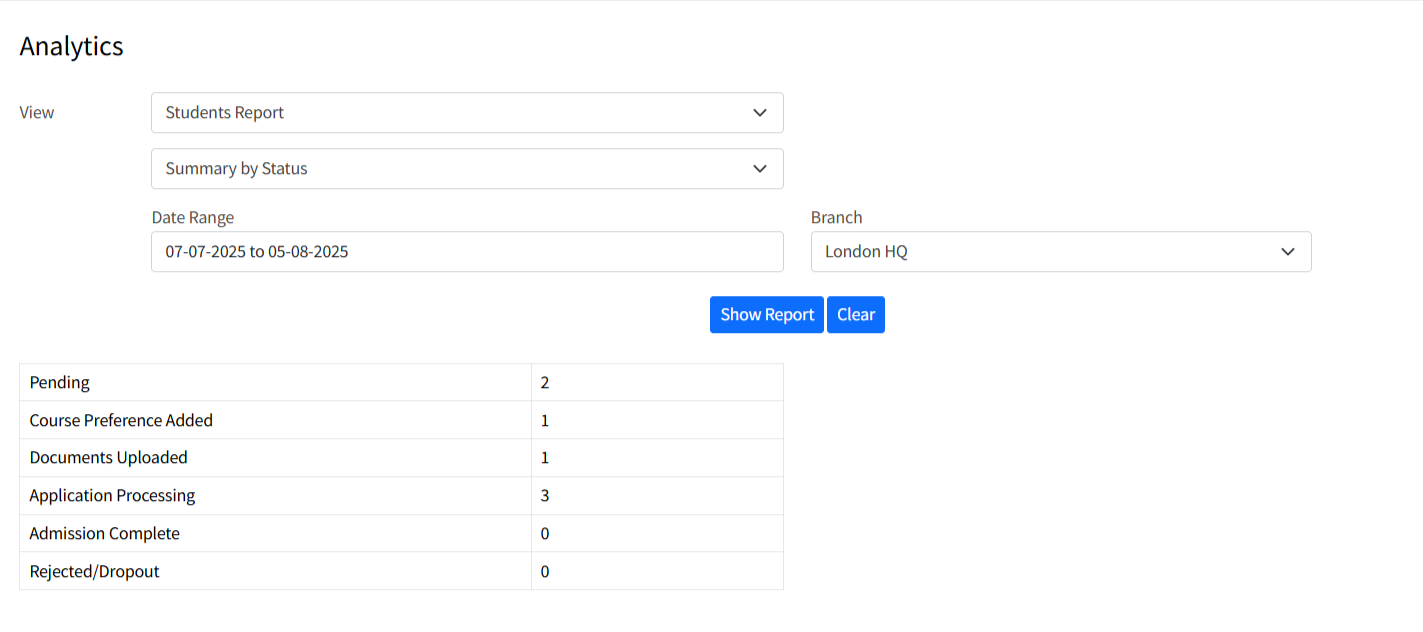This screenshot has height=632, width=1423.
Task: Click the Date Range label
Action: point(193,218)
